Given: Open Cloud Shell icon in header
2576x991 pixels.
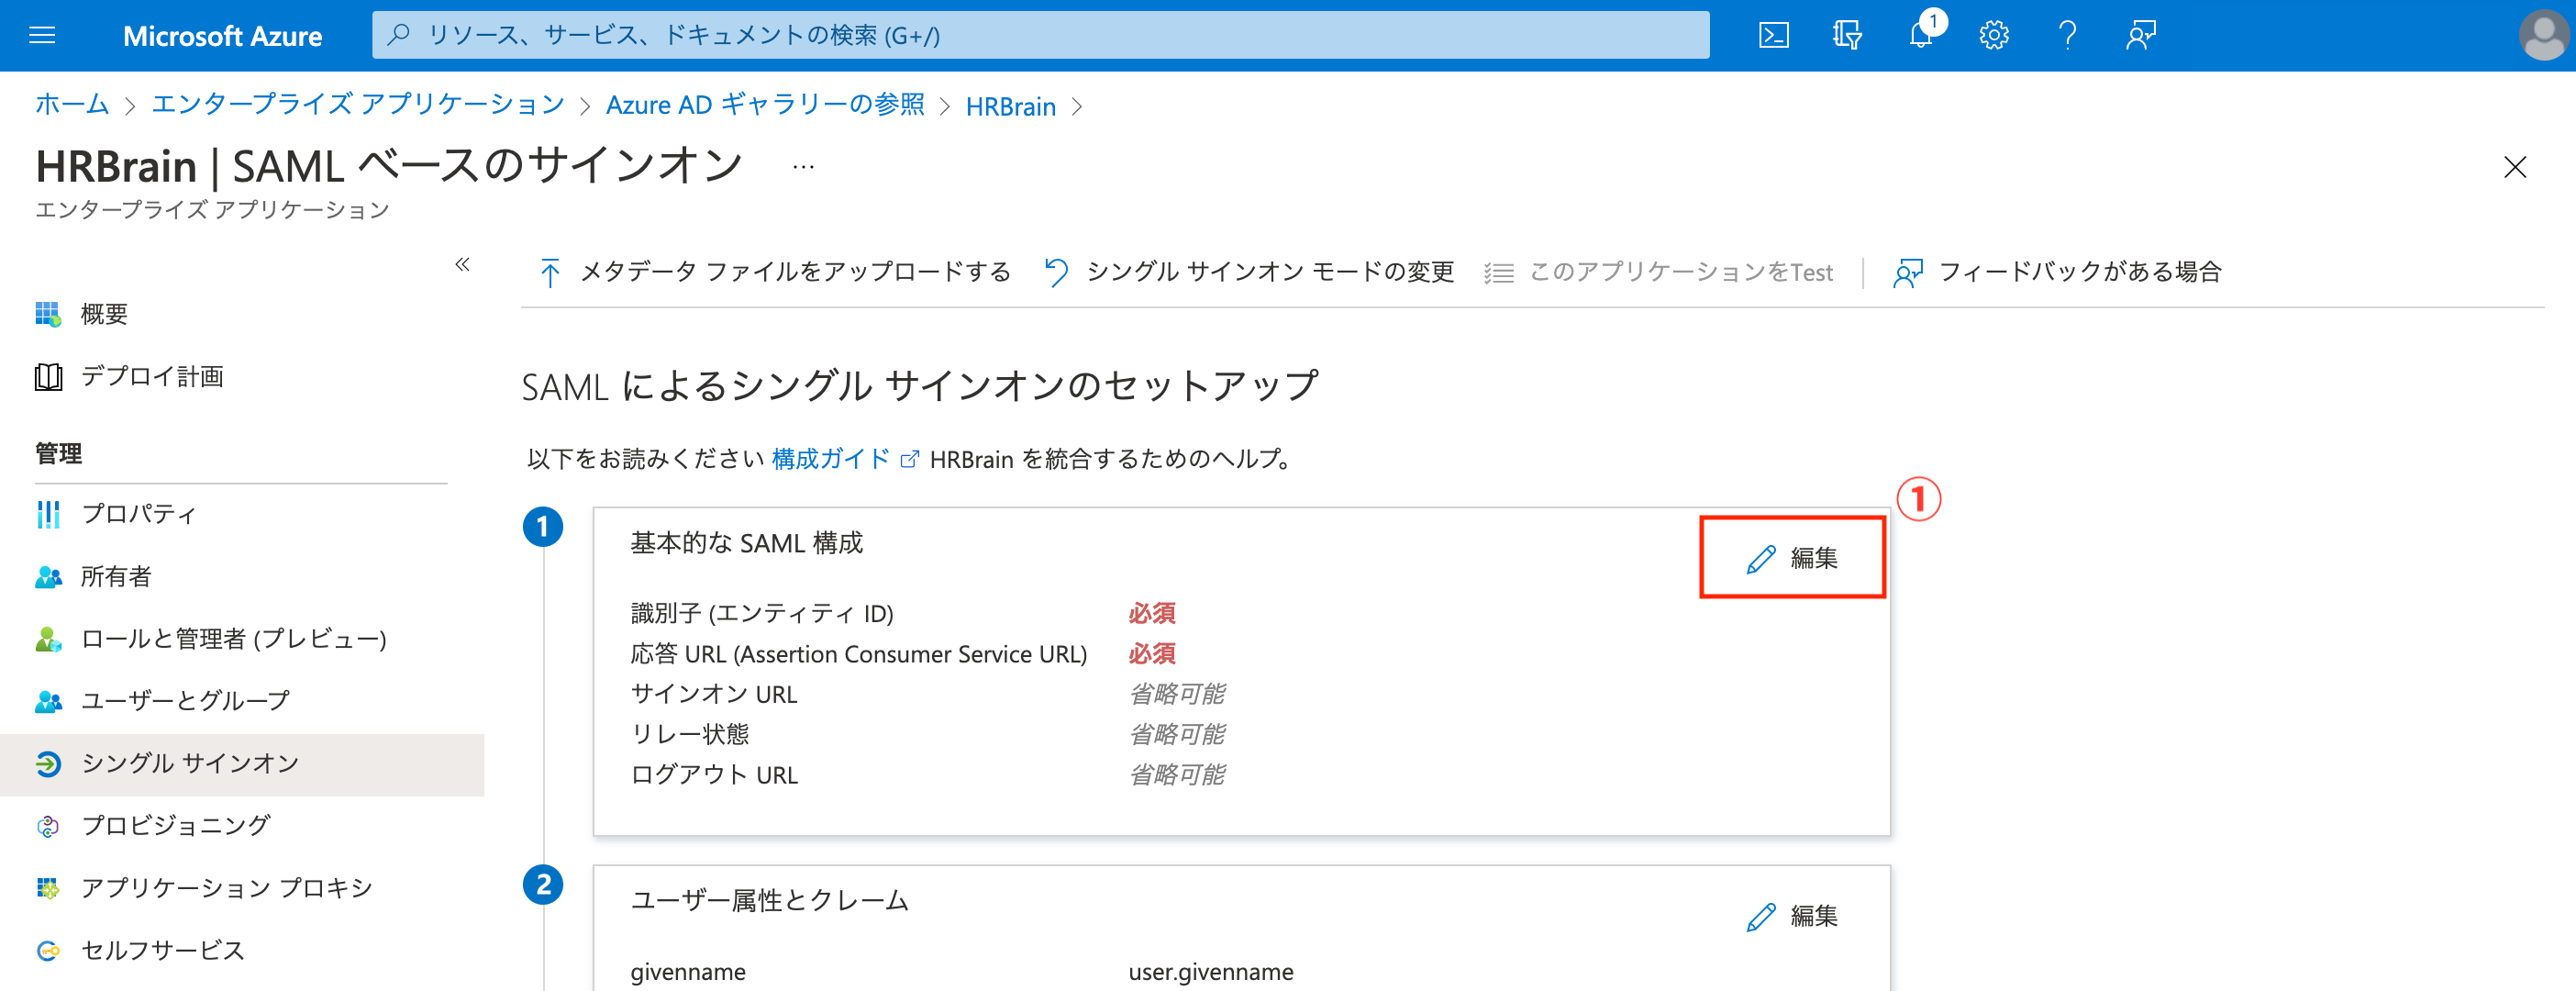Looking at the screenshot, I should coord(1773,36).
